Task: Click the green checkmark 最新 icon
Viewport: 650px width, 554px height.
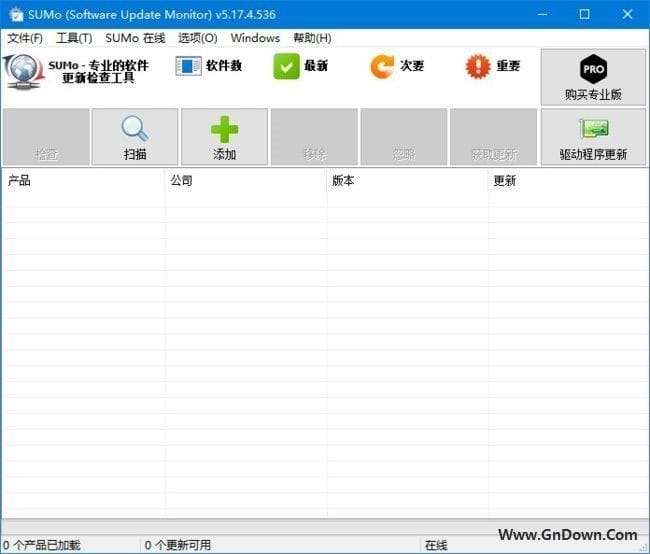Action: click(x=287, y=67)
